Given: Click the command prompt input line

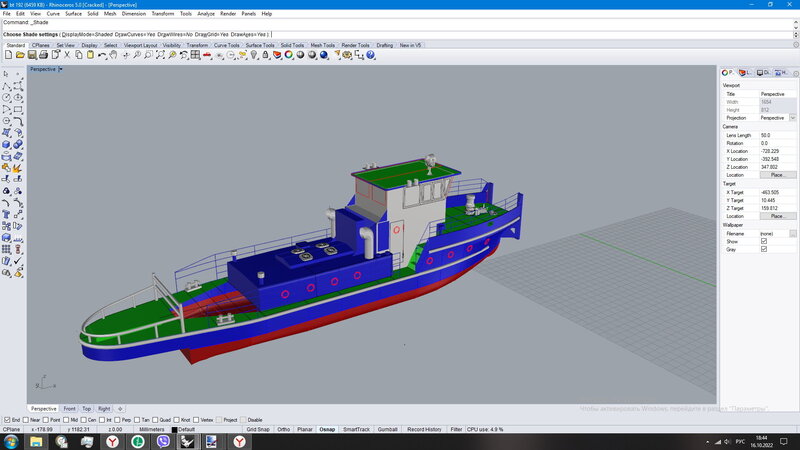Looking at the screenshot, I should (397, 35).
